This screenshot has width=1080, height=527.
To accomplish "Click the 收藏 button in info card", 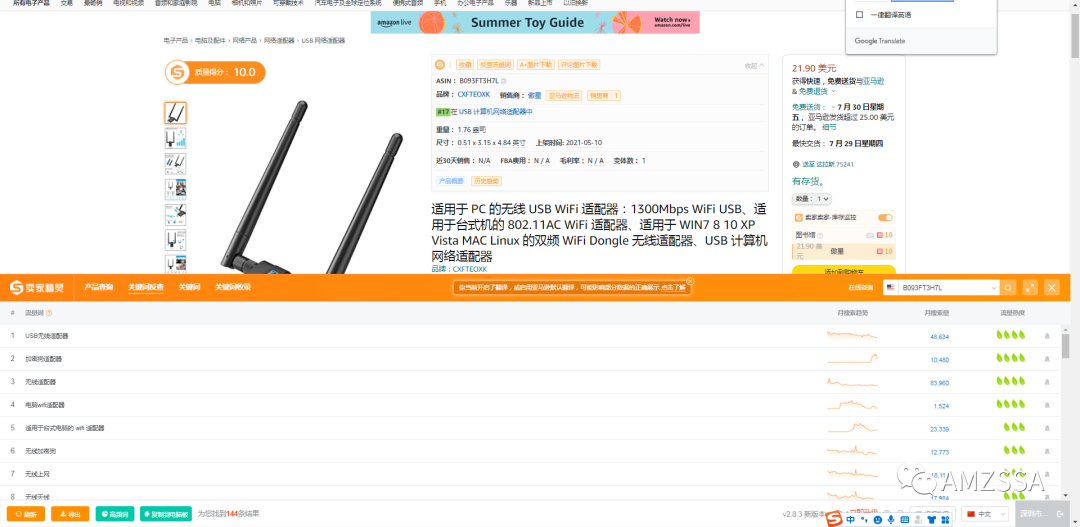I will [465, 65].
